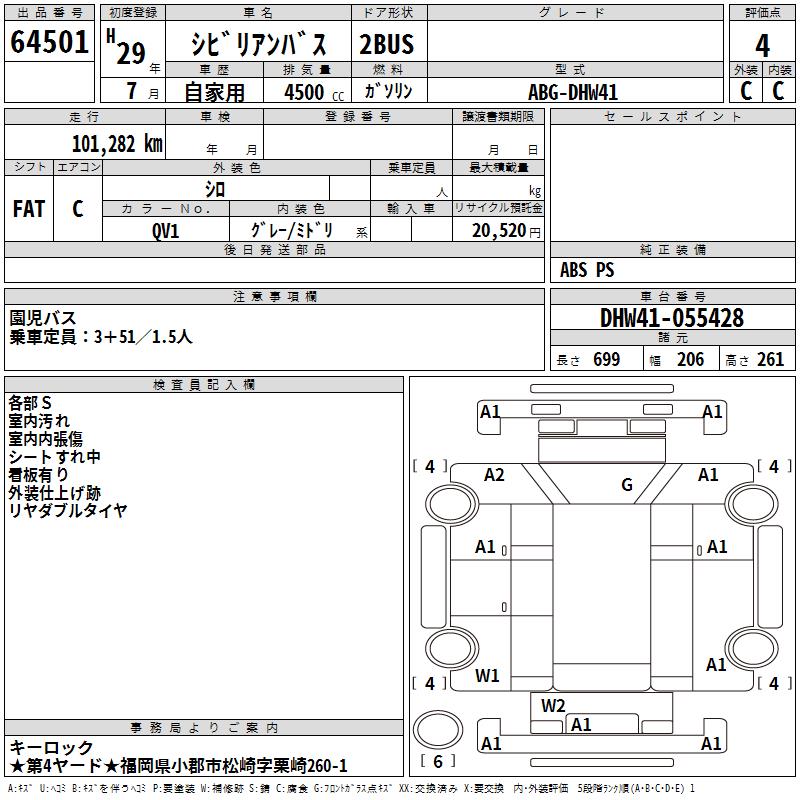Click the shift type FAT
This screenshot has height=800, width=800.
[29, 209]
